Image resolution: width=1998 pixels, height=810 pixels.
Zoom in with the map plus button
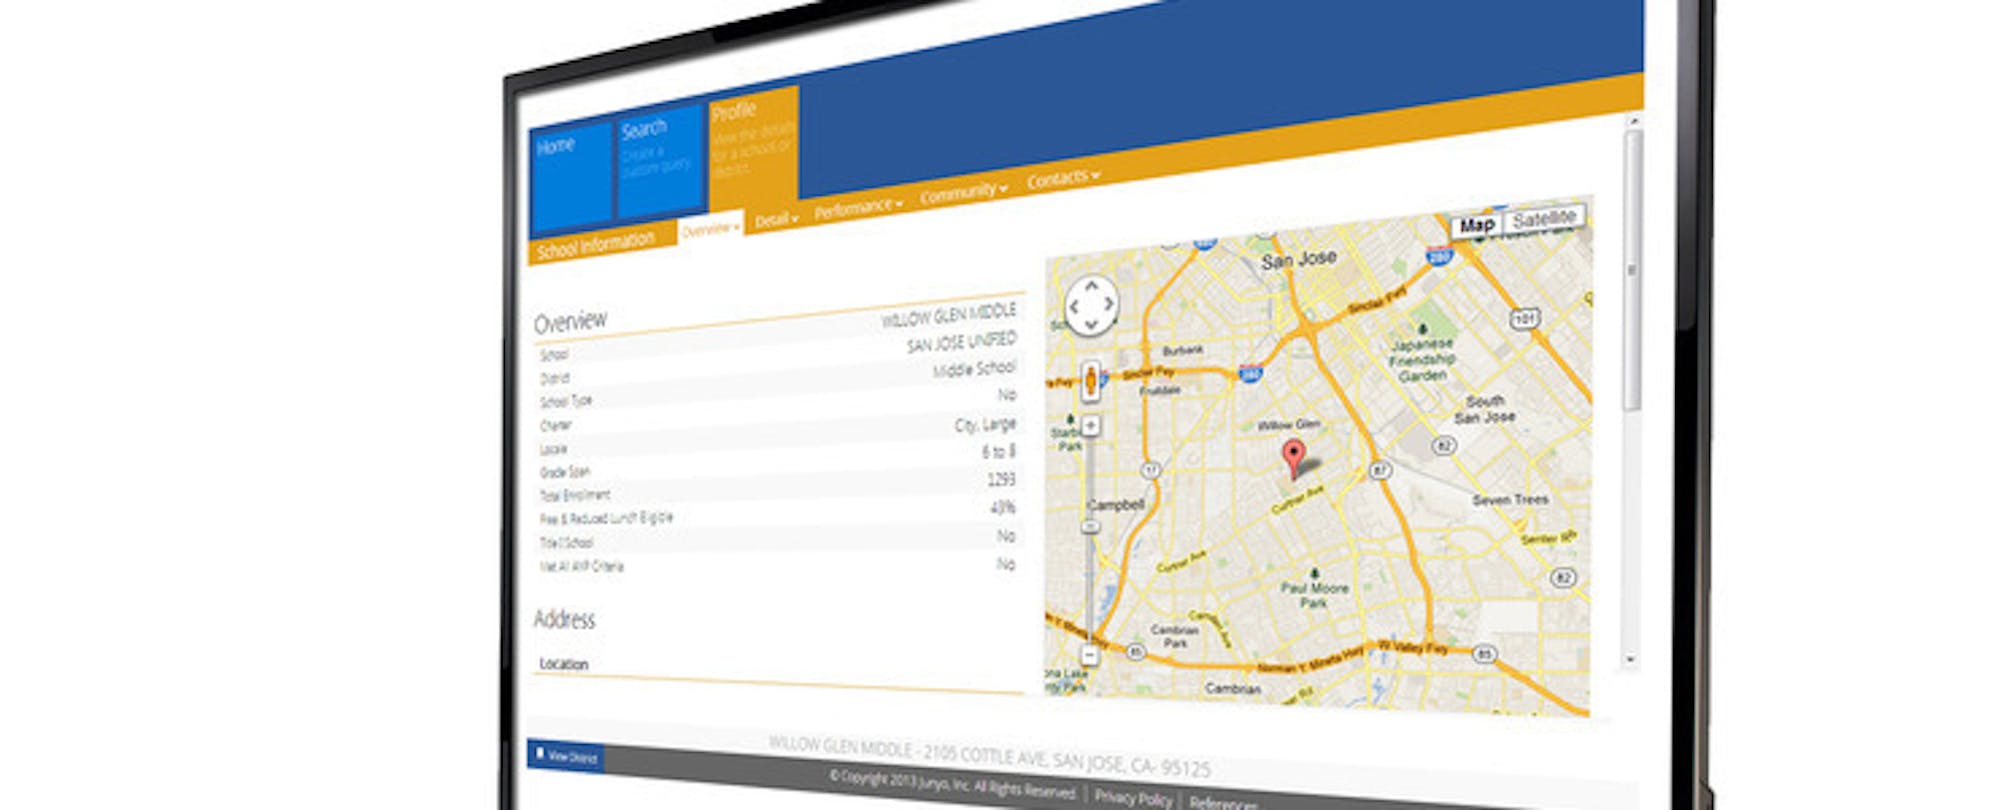coord(1091,426)
